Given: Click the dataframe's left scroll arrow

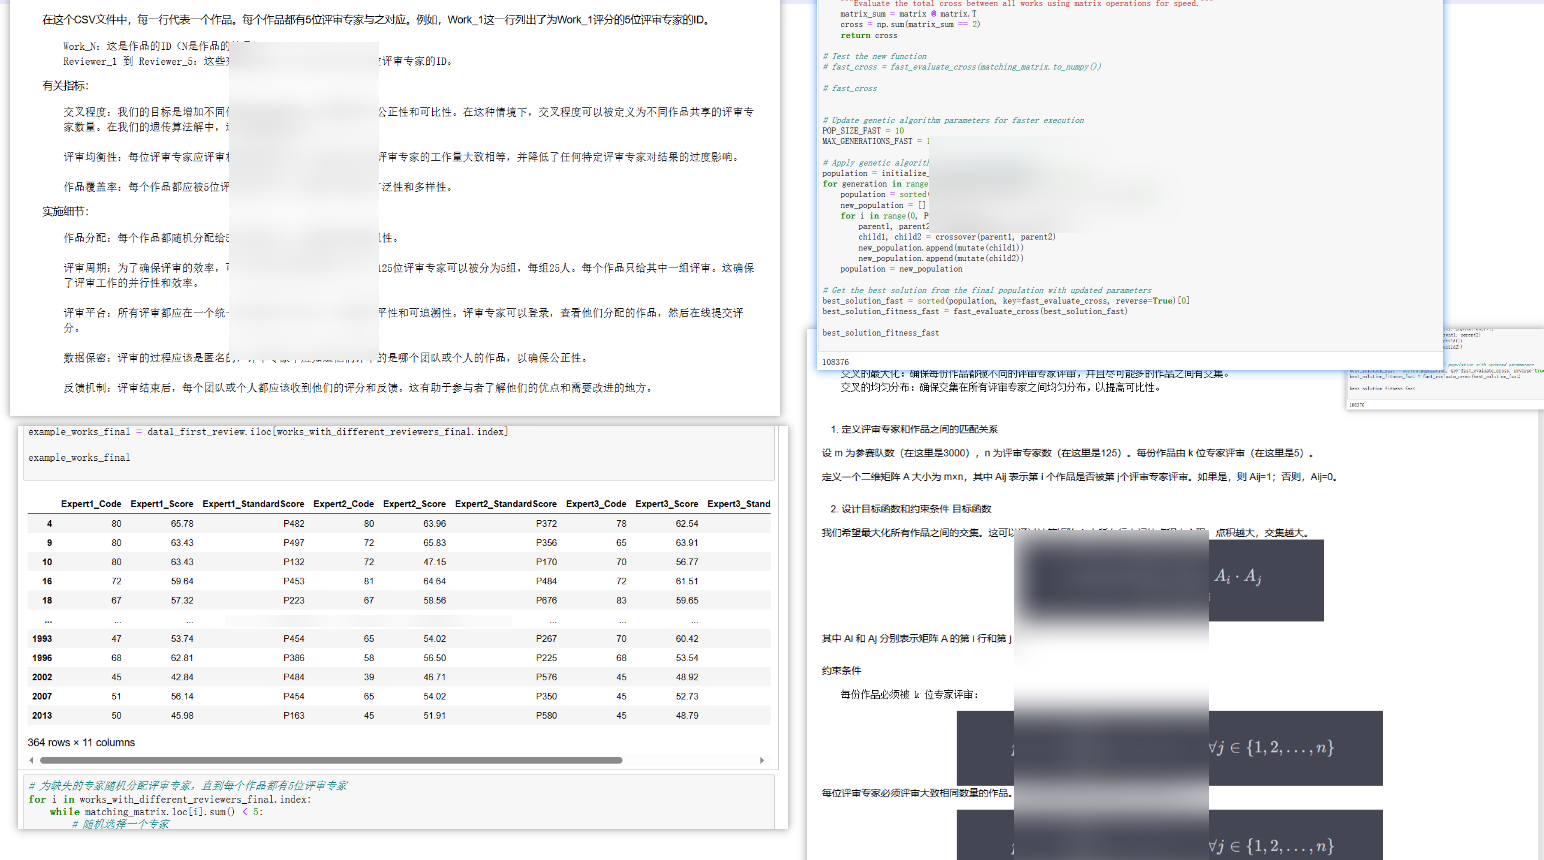Looking at the screenshot, I should [32, 760].
